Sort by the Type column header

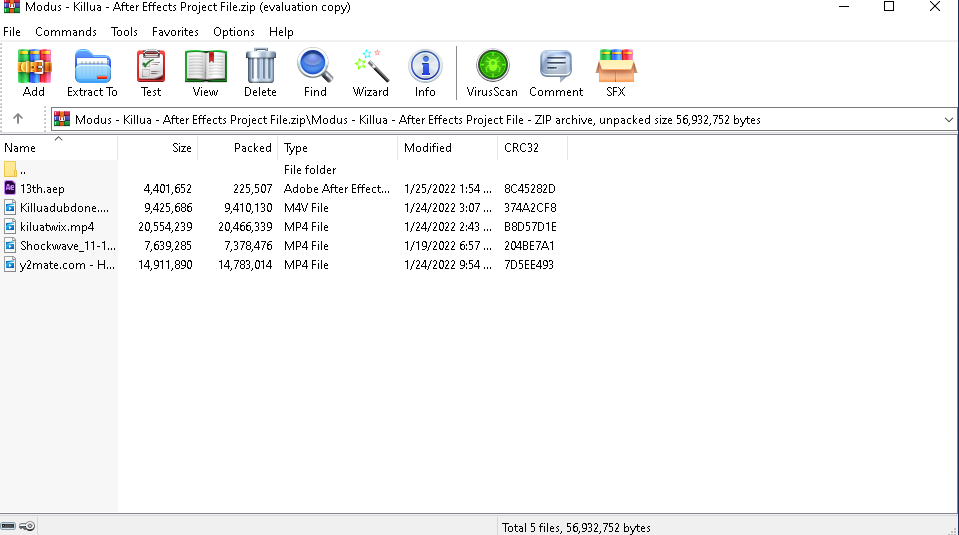pyautogui.click(x=337, y=147)
